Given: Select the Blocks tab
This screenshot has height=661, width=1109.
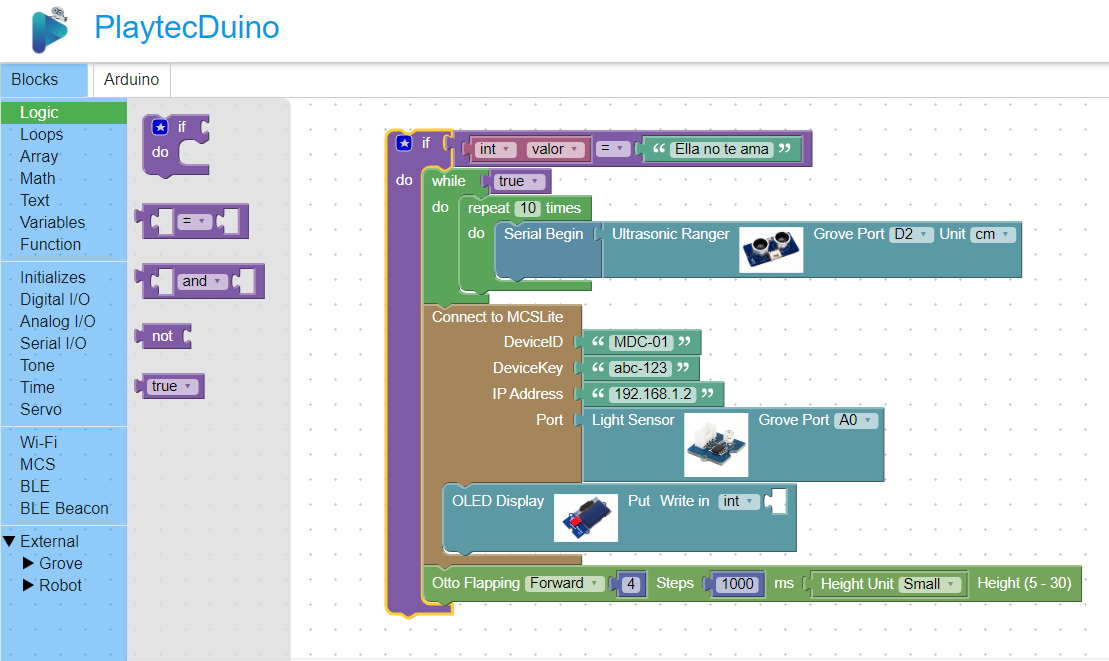Looking at the screenshot, I should pos(35,80).
